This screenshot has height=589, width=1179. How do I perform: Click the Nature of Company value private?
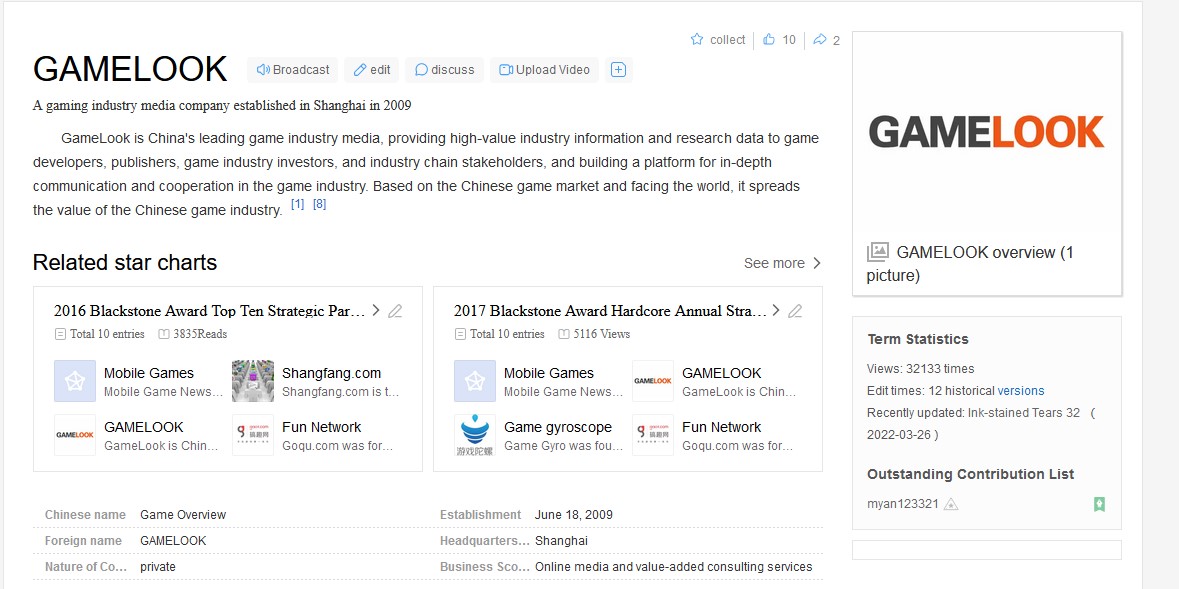coord(158,566)
